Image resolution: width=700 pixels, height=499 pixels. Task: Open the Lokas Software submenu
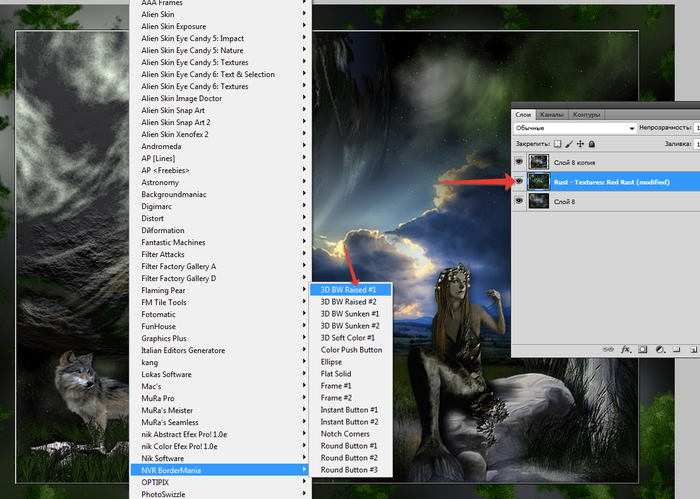coord(220,374)
